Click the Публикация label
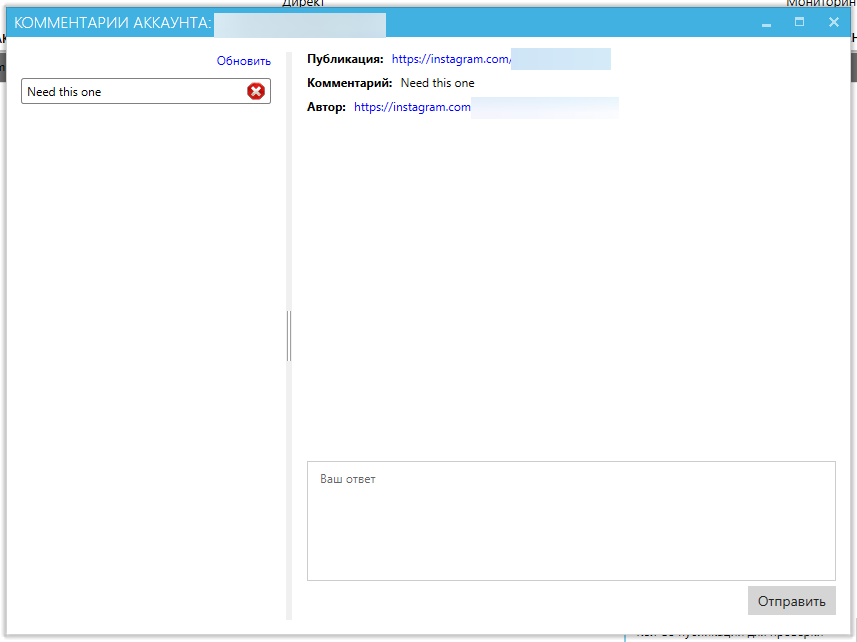 (345, 60)
